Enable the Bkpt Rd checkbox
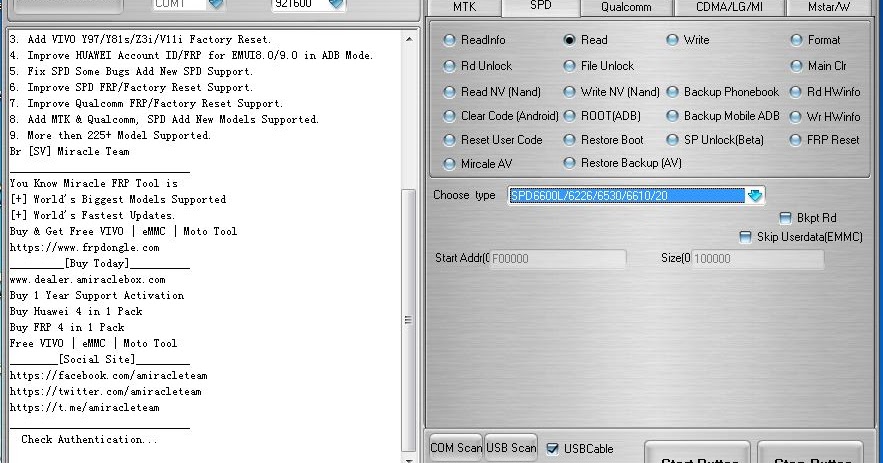 click(785, 218)
